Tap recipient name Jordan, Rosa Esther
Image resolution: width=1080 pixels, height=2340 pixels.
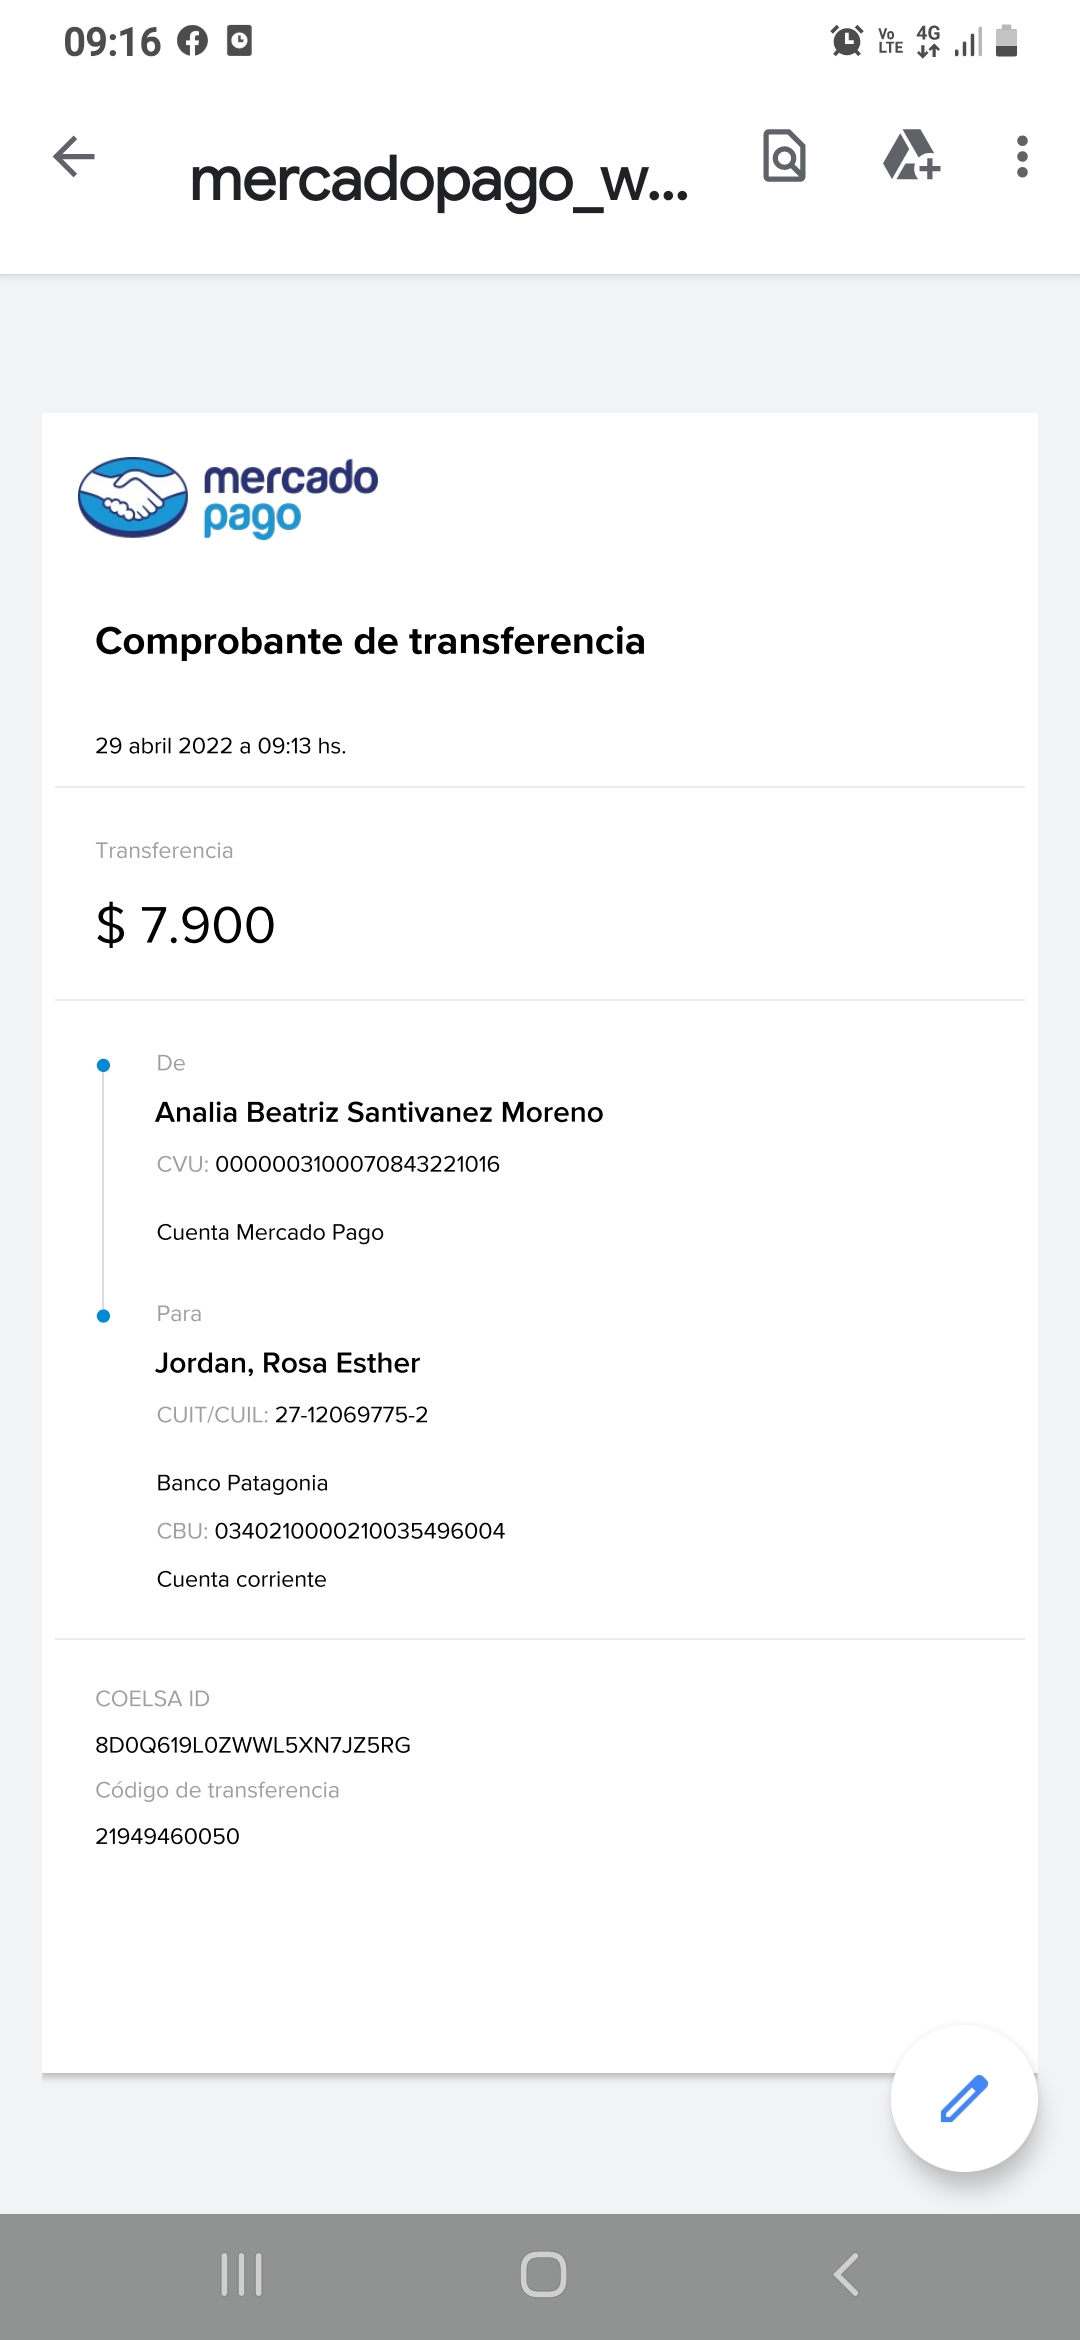click(287, 1363)
